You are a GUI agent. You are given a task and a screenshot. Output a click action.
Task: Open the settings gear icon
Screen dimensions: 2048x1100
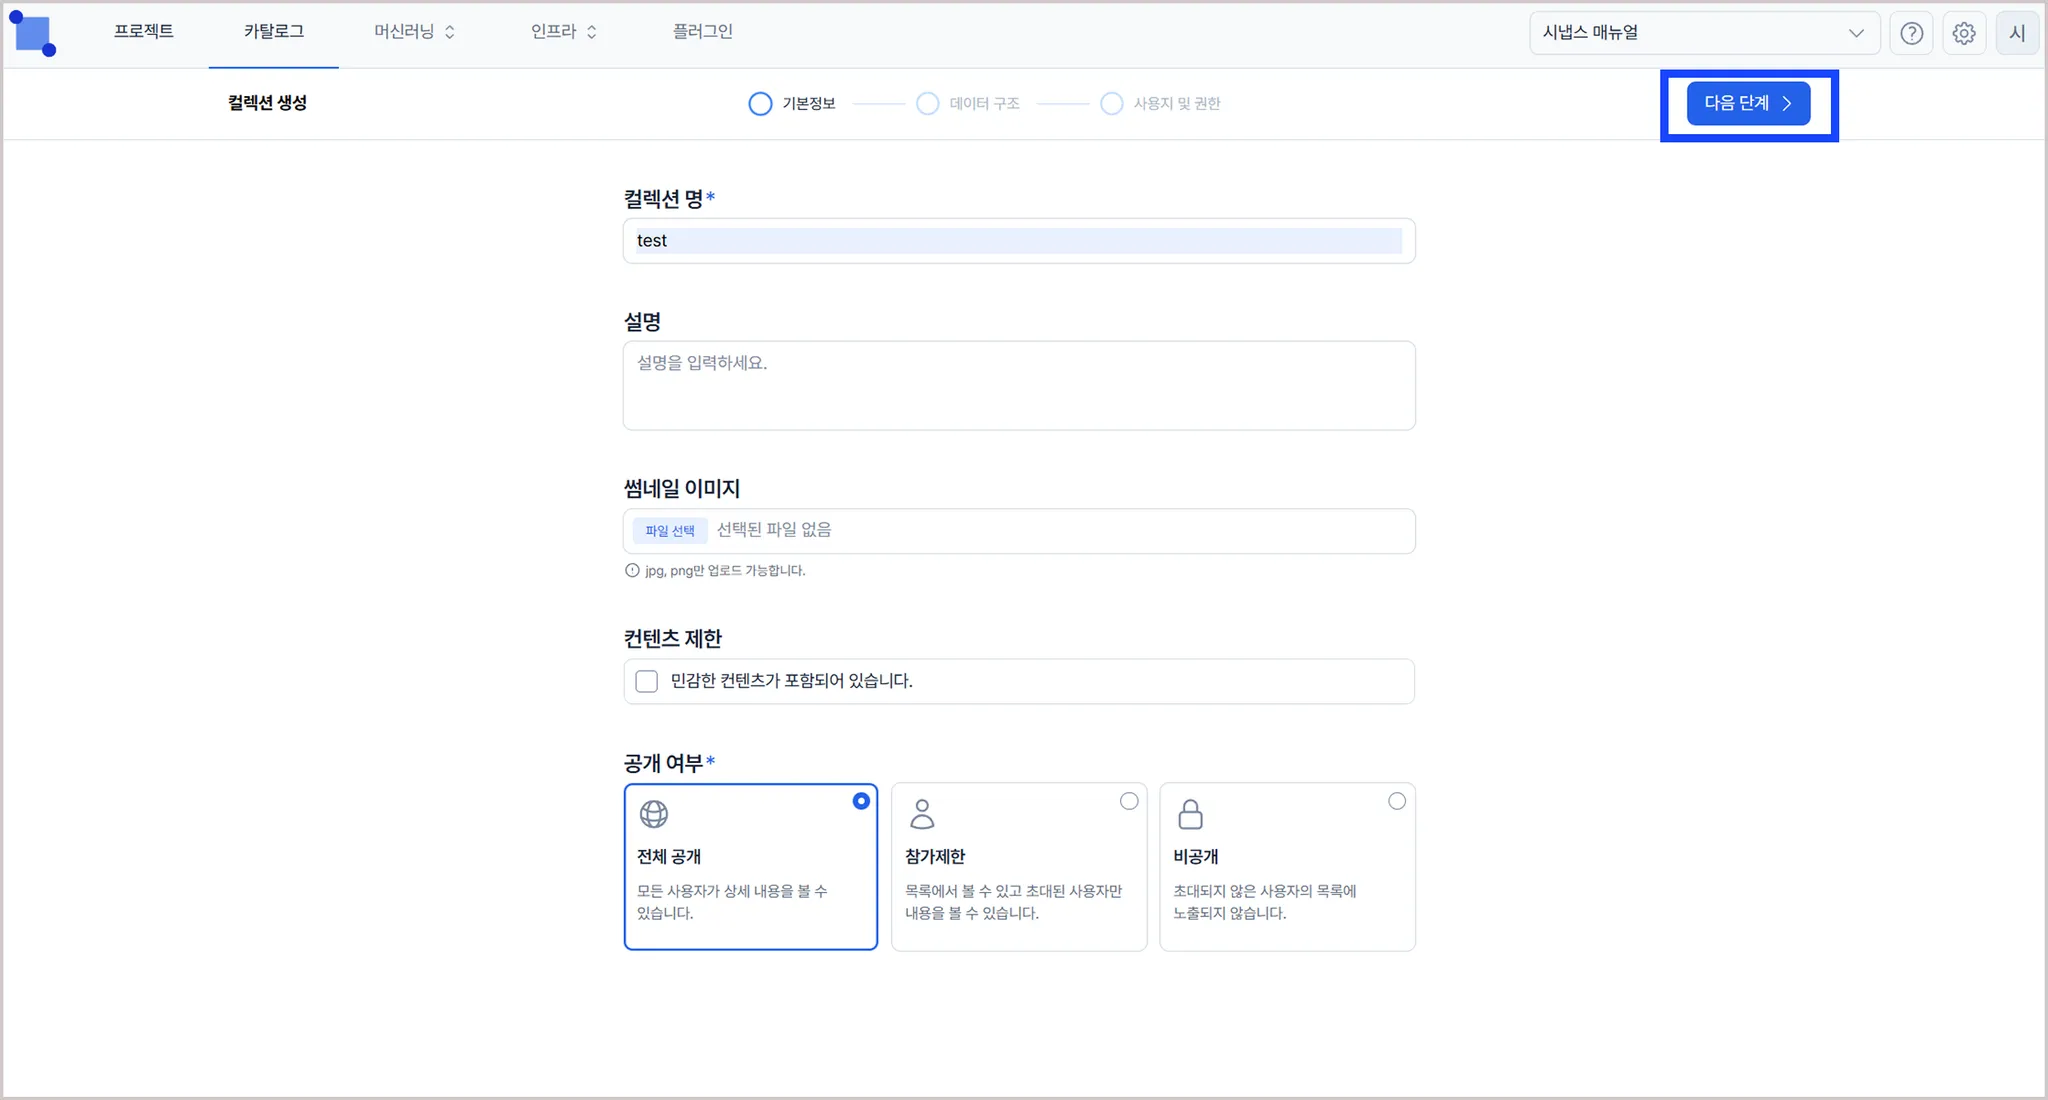[1963, 33]
